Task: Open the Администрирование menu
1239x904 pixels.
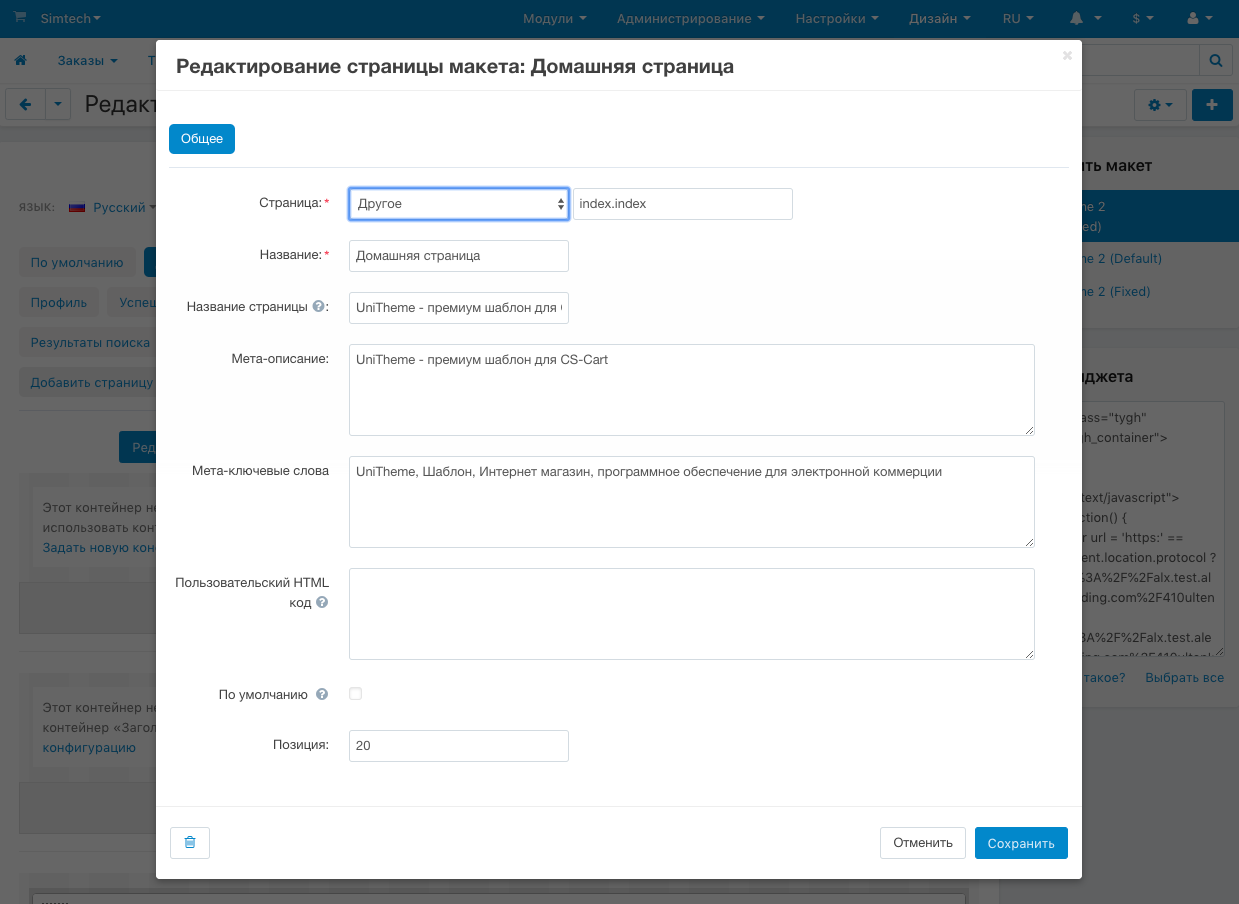Action: (x=690, y=19)
